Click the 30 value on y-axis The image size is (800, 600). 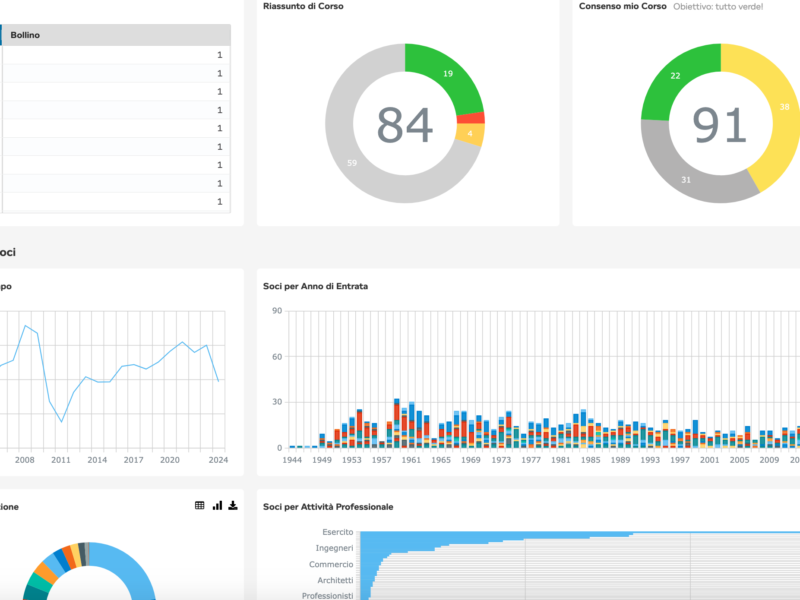[x=277, y=402]
